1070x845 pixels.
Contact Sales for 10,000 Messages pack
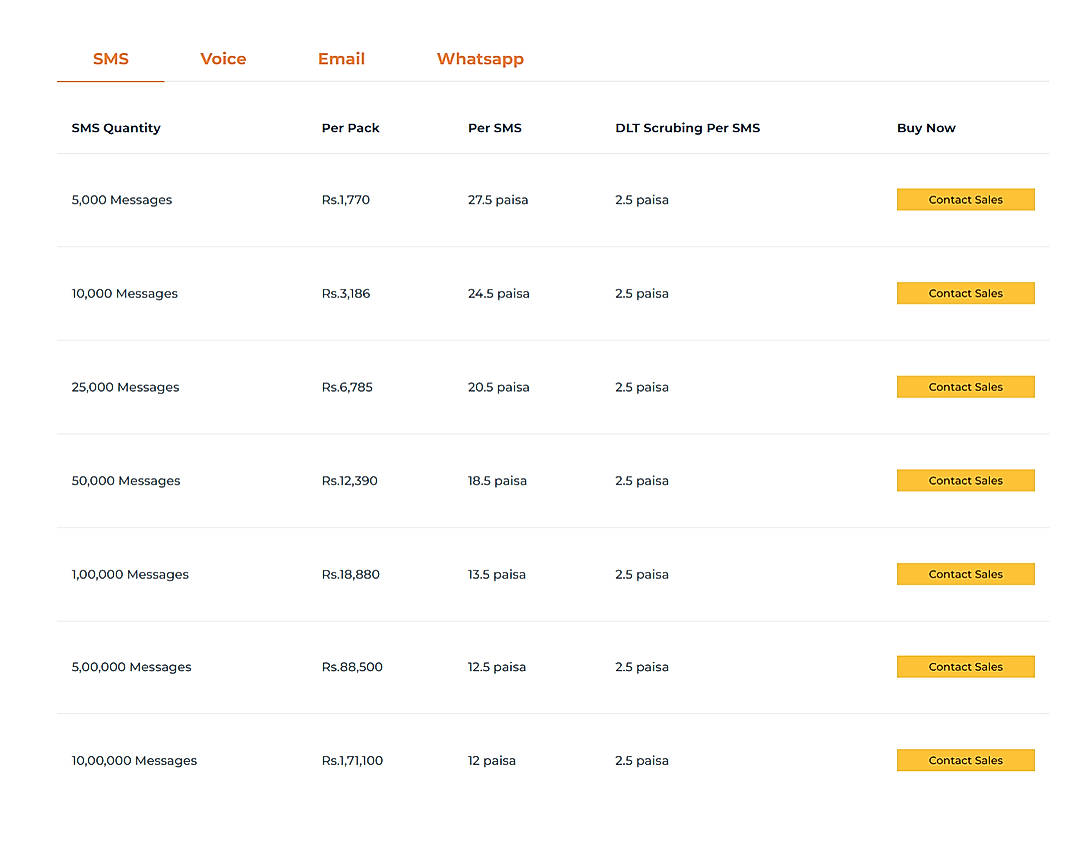click(x=966, y=293)
